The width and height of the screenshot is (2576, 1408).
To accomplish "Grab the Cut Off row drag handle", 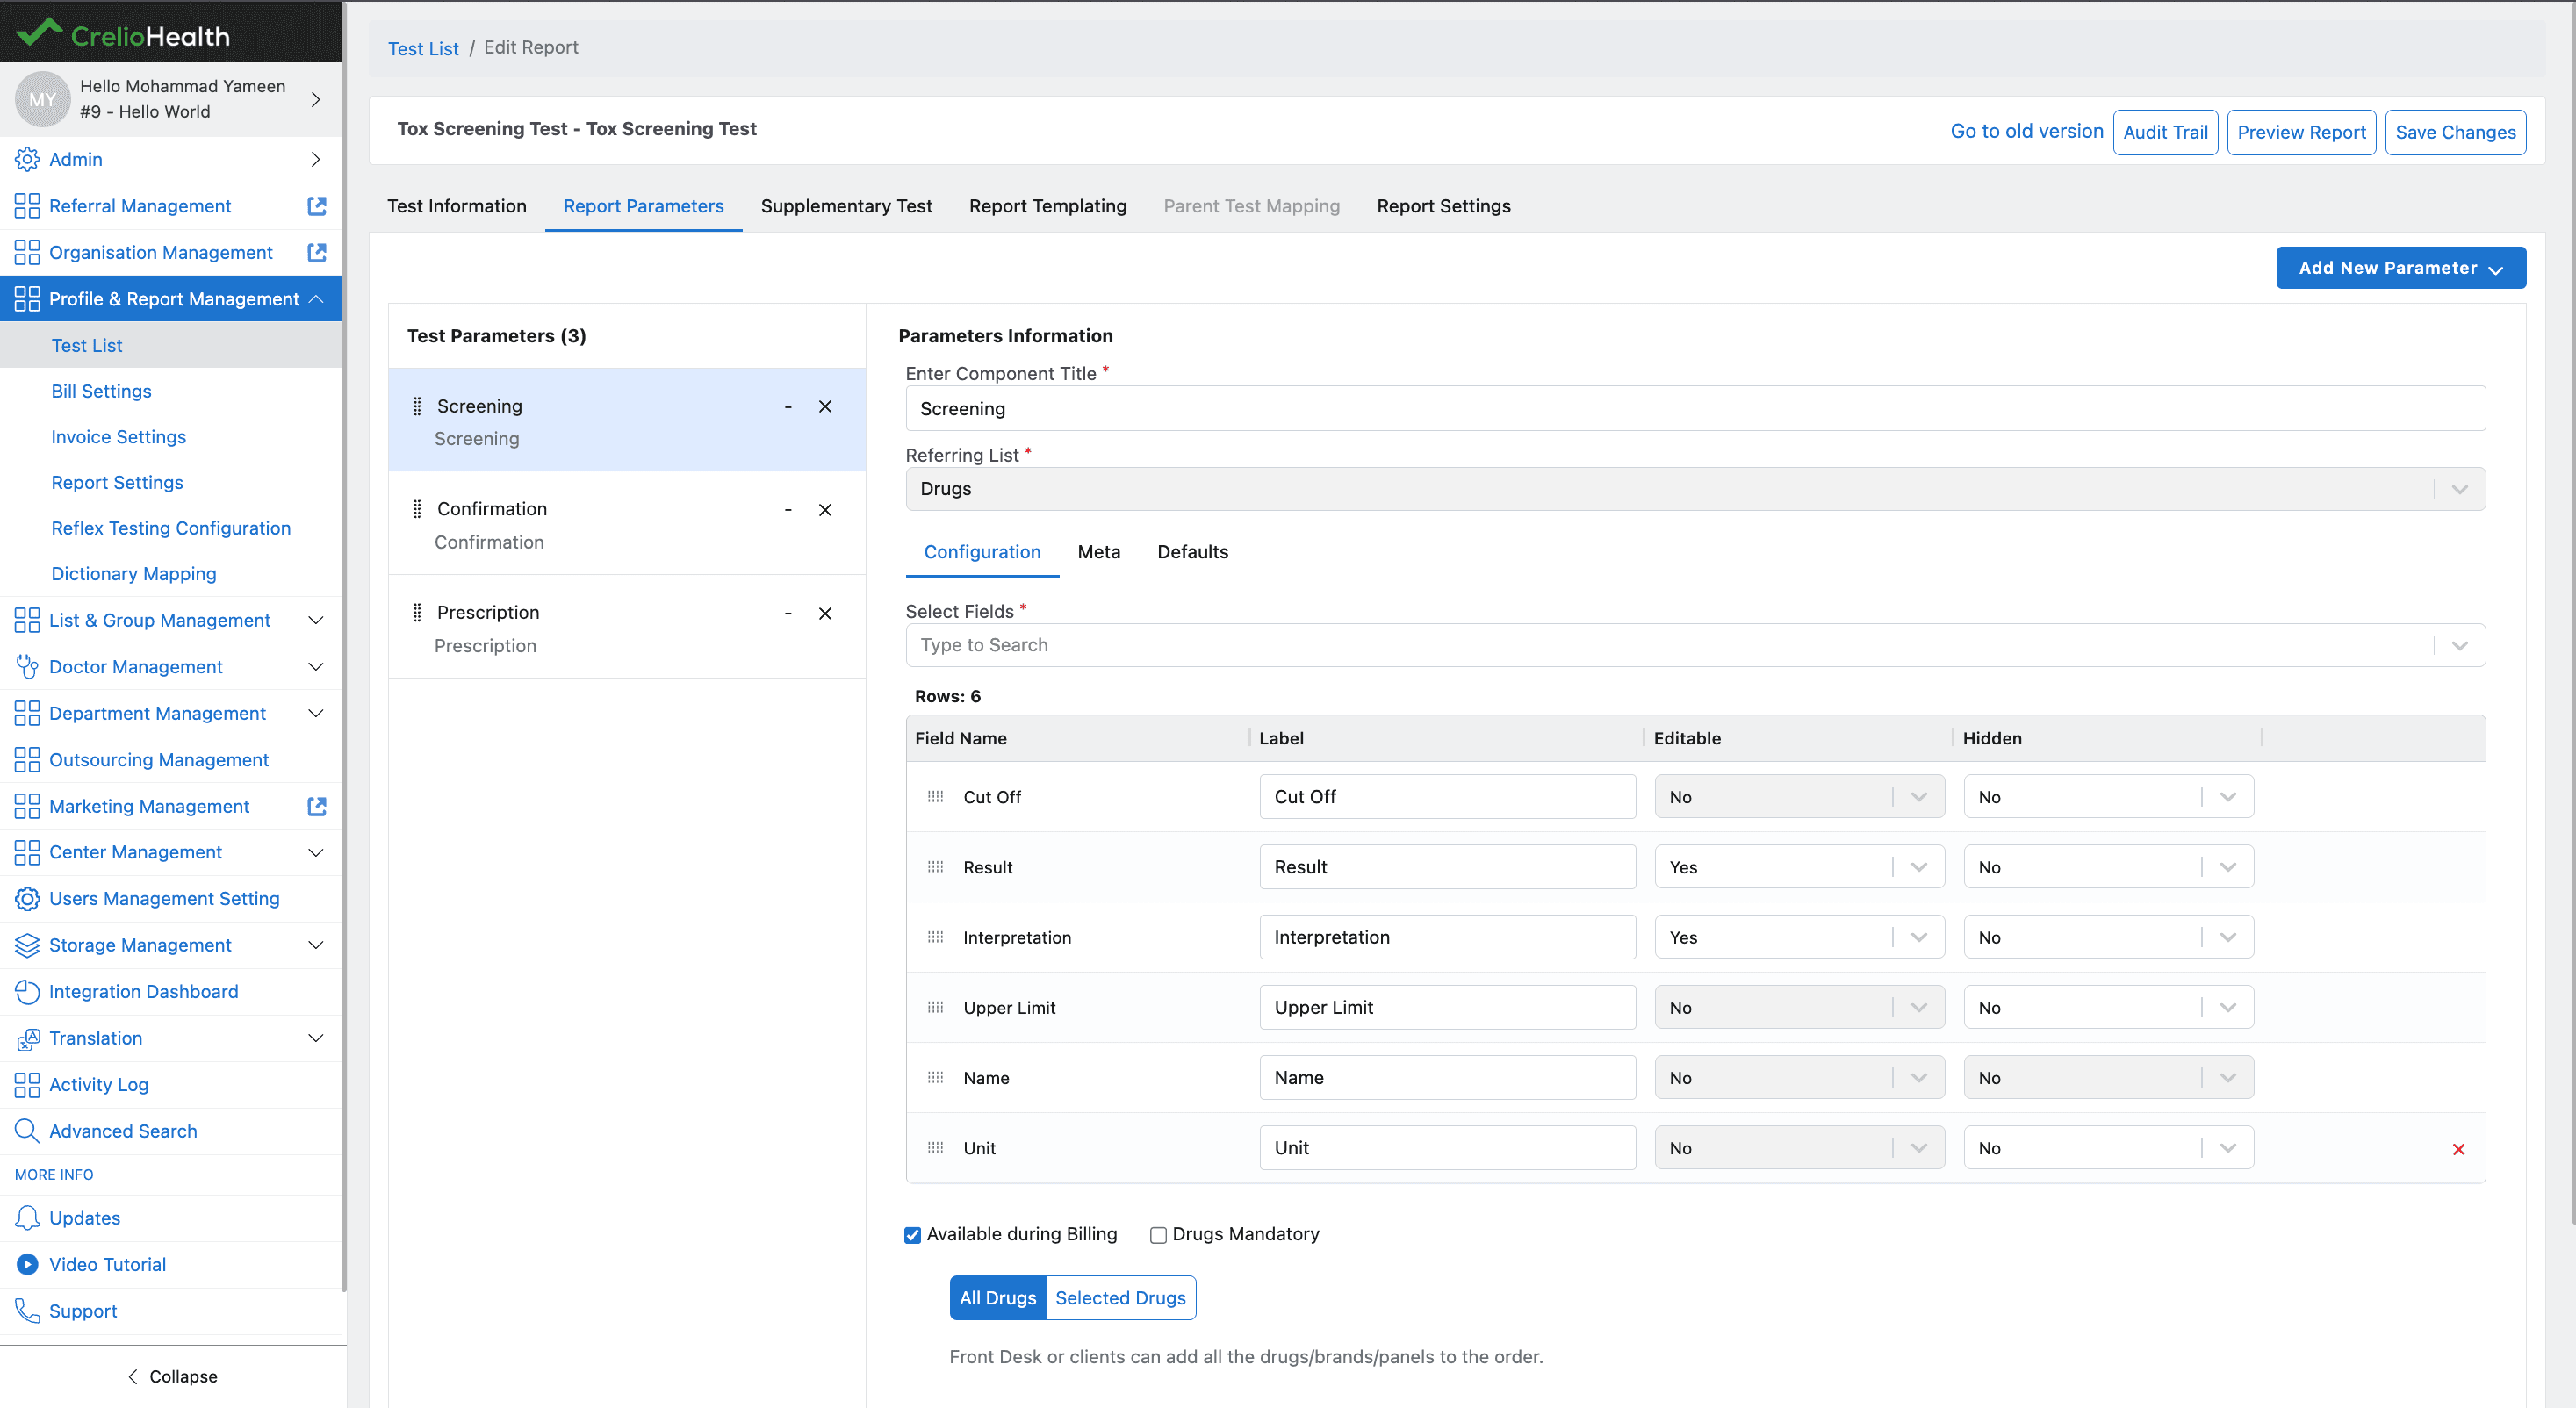I will click(x=935, y=797).
